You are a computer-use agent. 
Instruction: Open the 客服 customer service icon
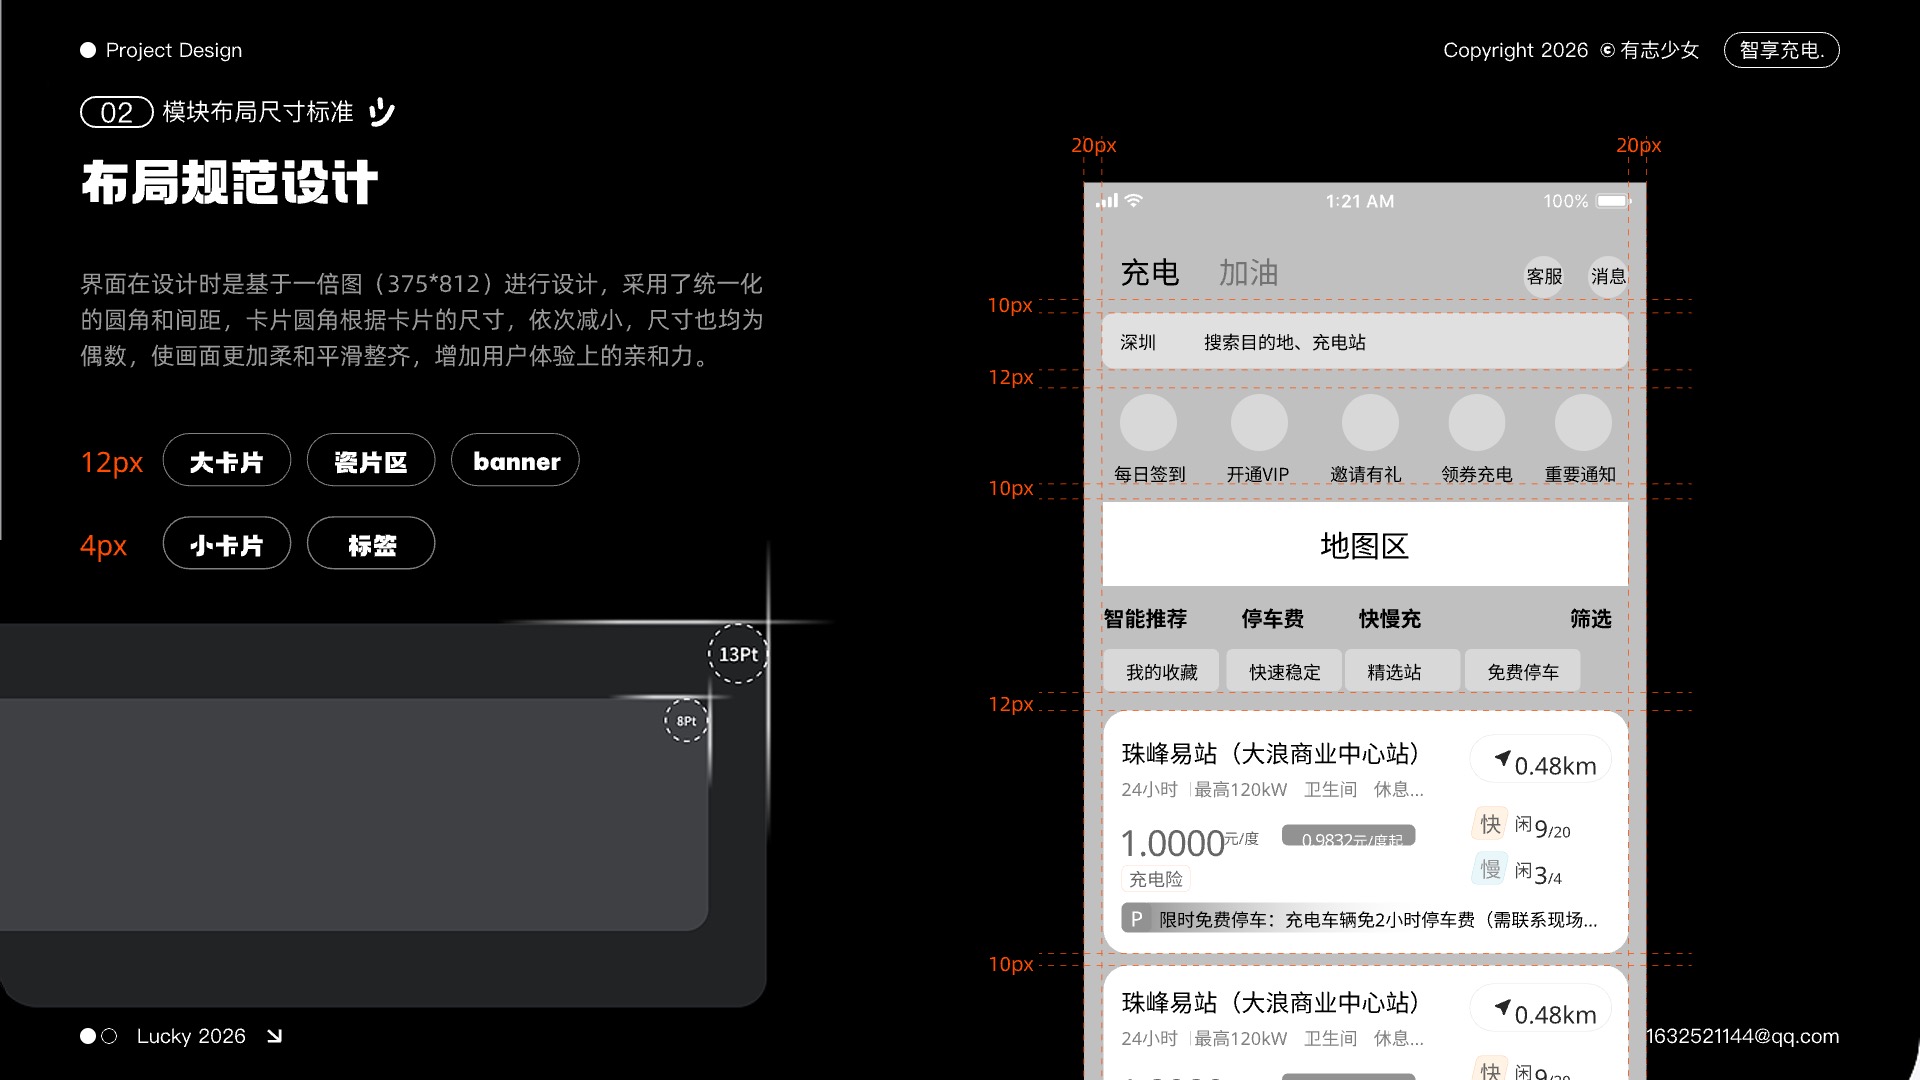coord(1544,276)
